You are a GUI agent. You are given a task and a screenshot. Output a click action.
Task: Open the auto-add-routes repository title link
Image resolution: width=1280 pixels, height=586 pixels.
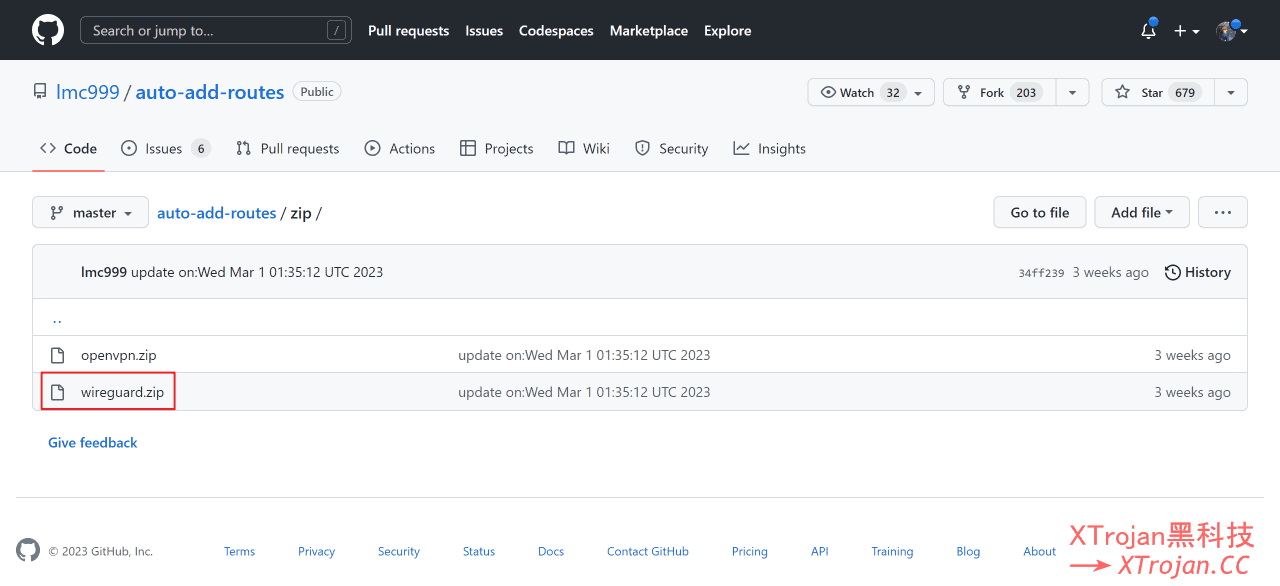click(x=210, y=92)
